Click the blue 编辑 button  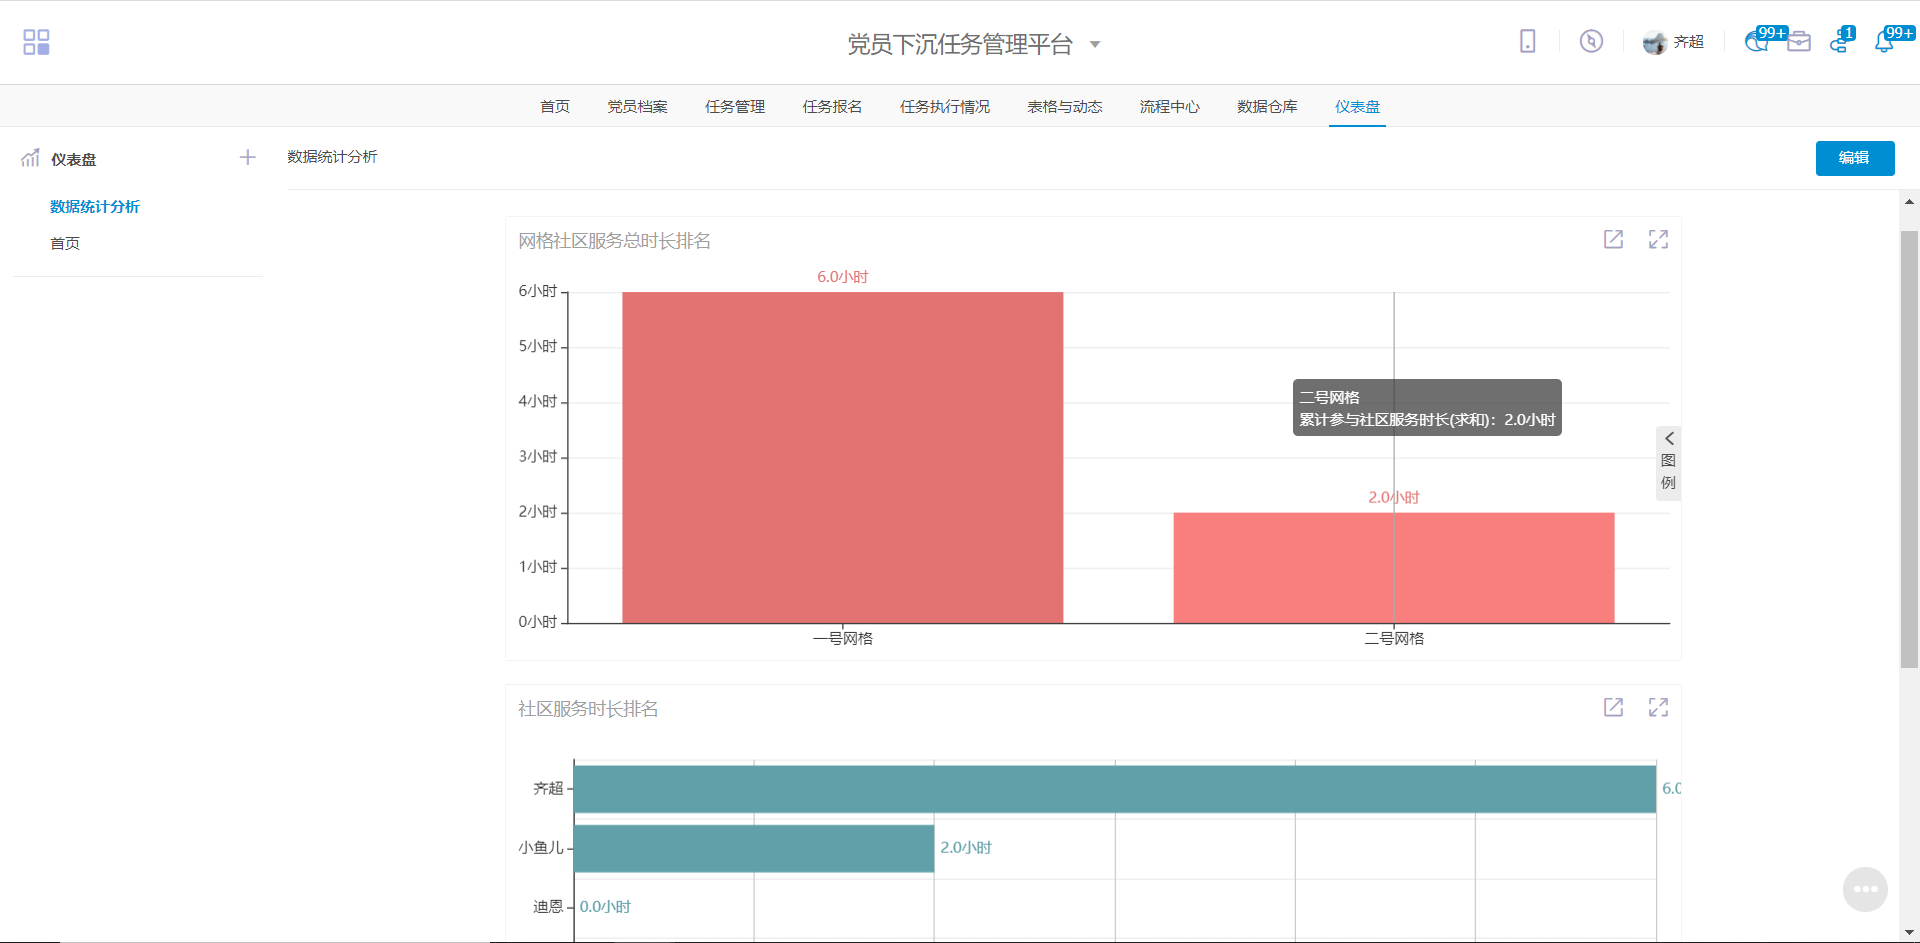point(1854,158)
